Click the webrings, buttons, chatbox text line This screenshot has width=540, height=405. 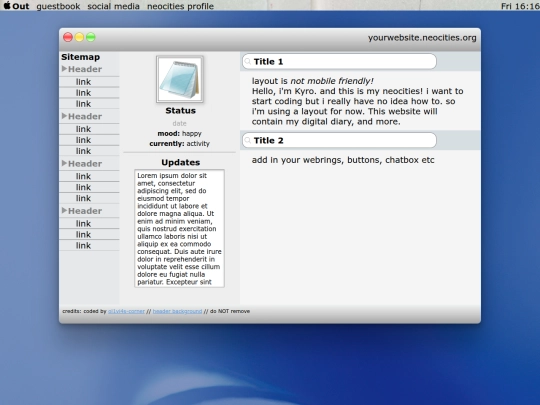(x=343, y=160)
